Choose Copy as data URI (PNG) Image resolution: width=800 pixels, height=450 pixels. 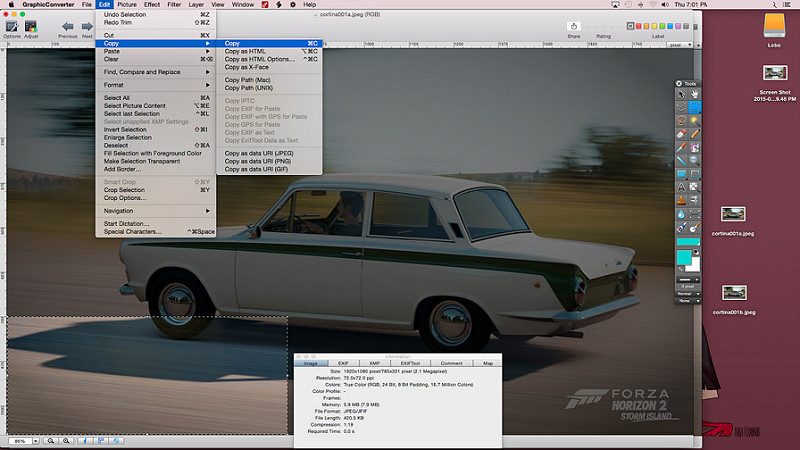(269, 161)
